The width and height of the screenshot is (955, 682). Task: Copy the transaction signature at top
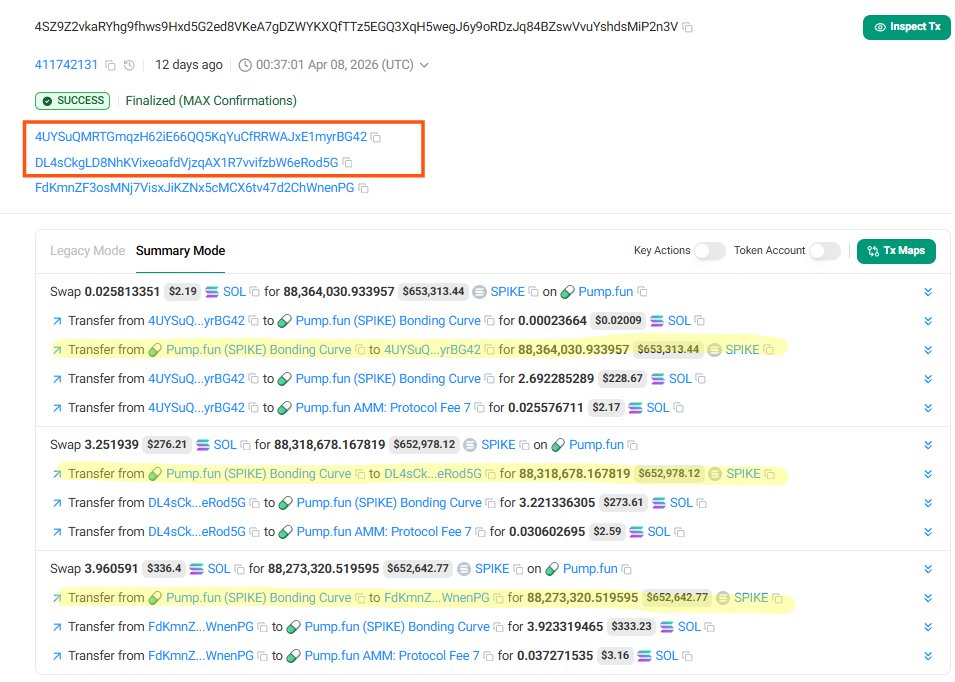688,27
